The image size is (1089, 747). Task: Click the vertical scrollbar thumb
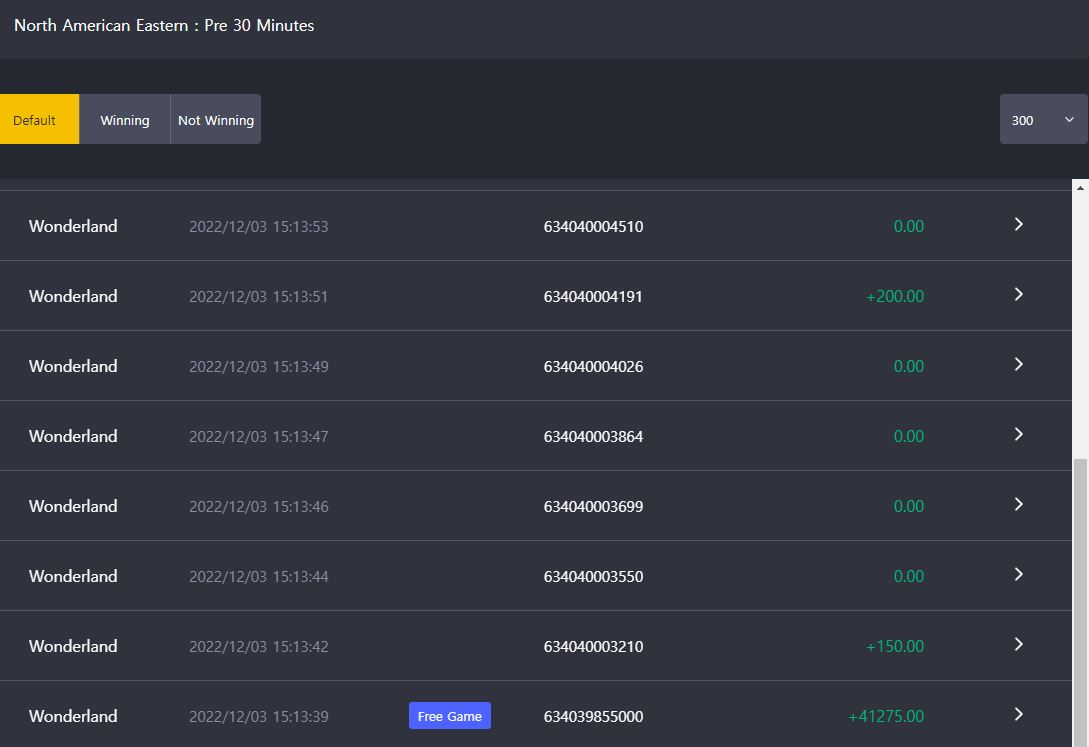pos(1080,603)
